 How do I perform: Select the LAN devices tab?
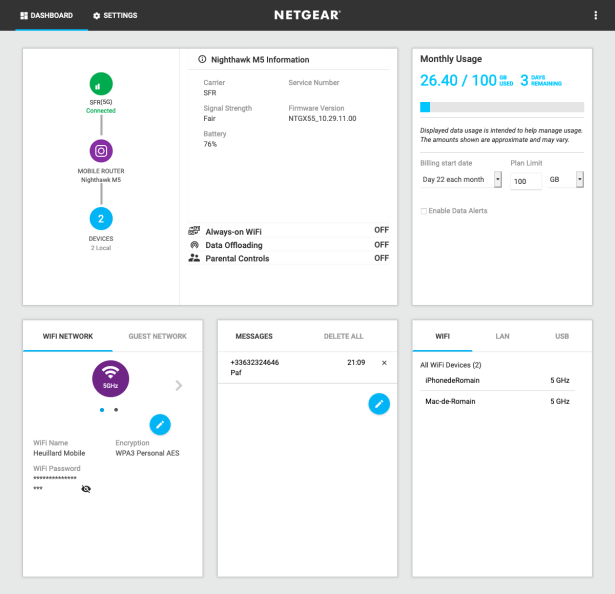pos(502,336)
